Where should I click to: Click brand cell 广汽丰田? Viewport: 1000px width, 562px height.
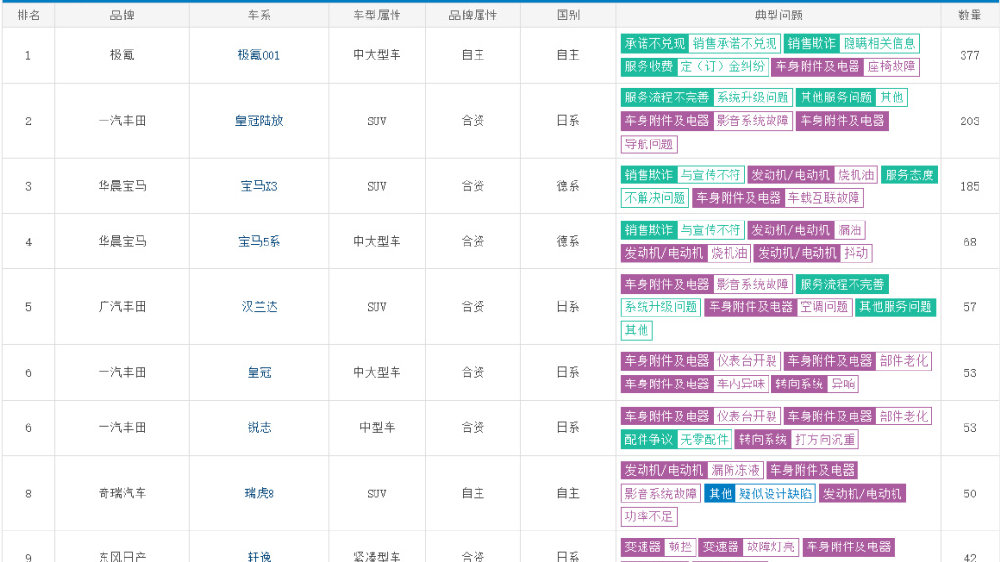(x=122, y=307)
